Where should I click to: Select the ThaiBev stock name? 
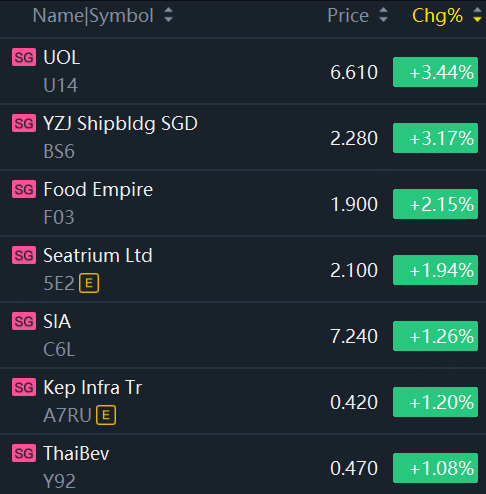click(76, 453)
